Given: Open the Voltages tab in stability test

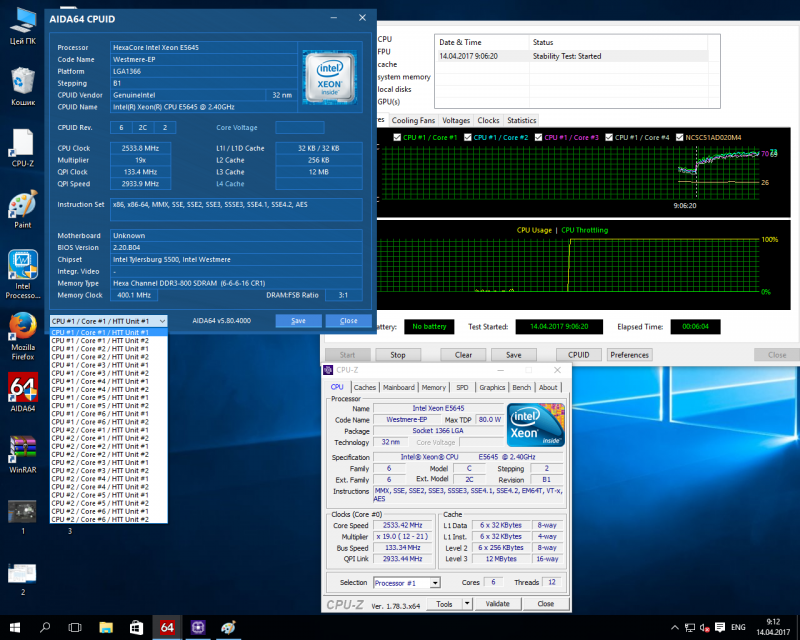Looking at the screenshot, I should [x=456, y=120].
